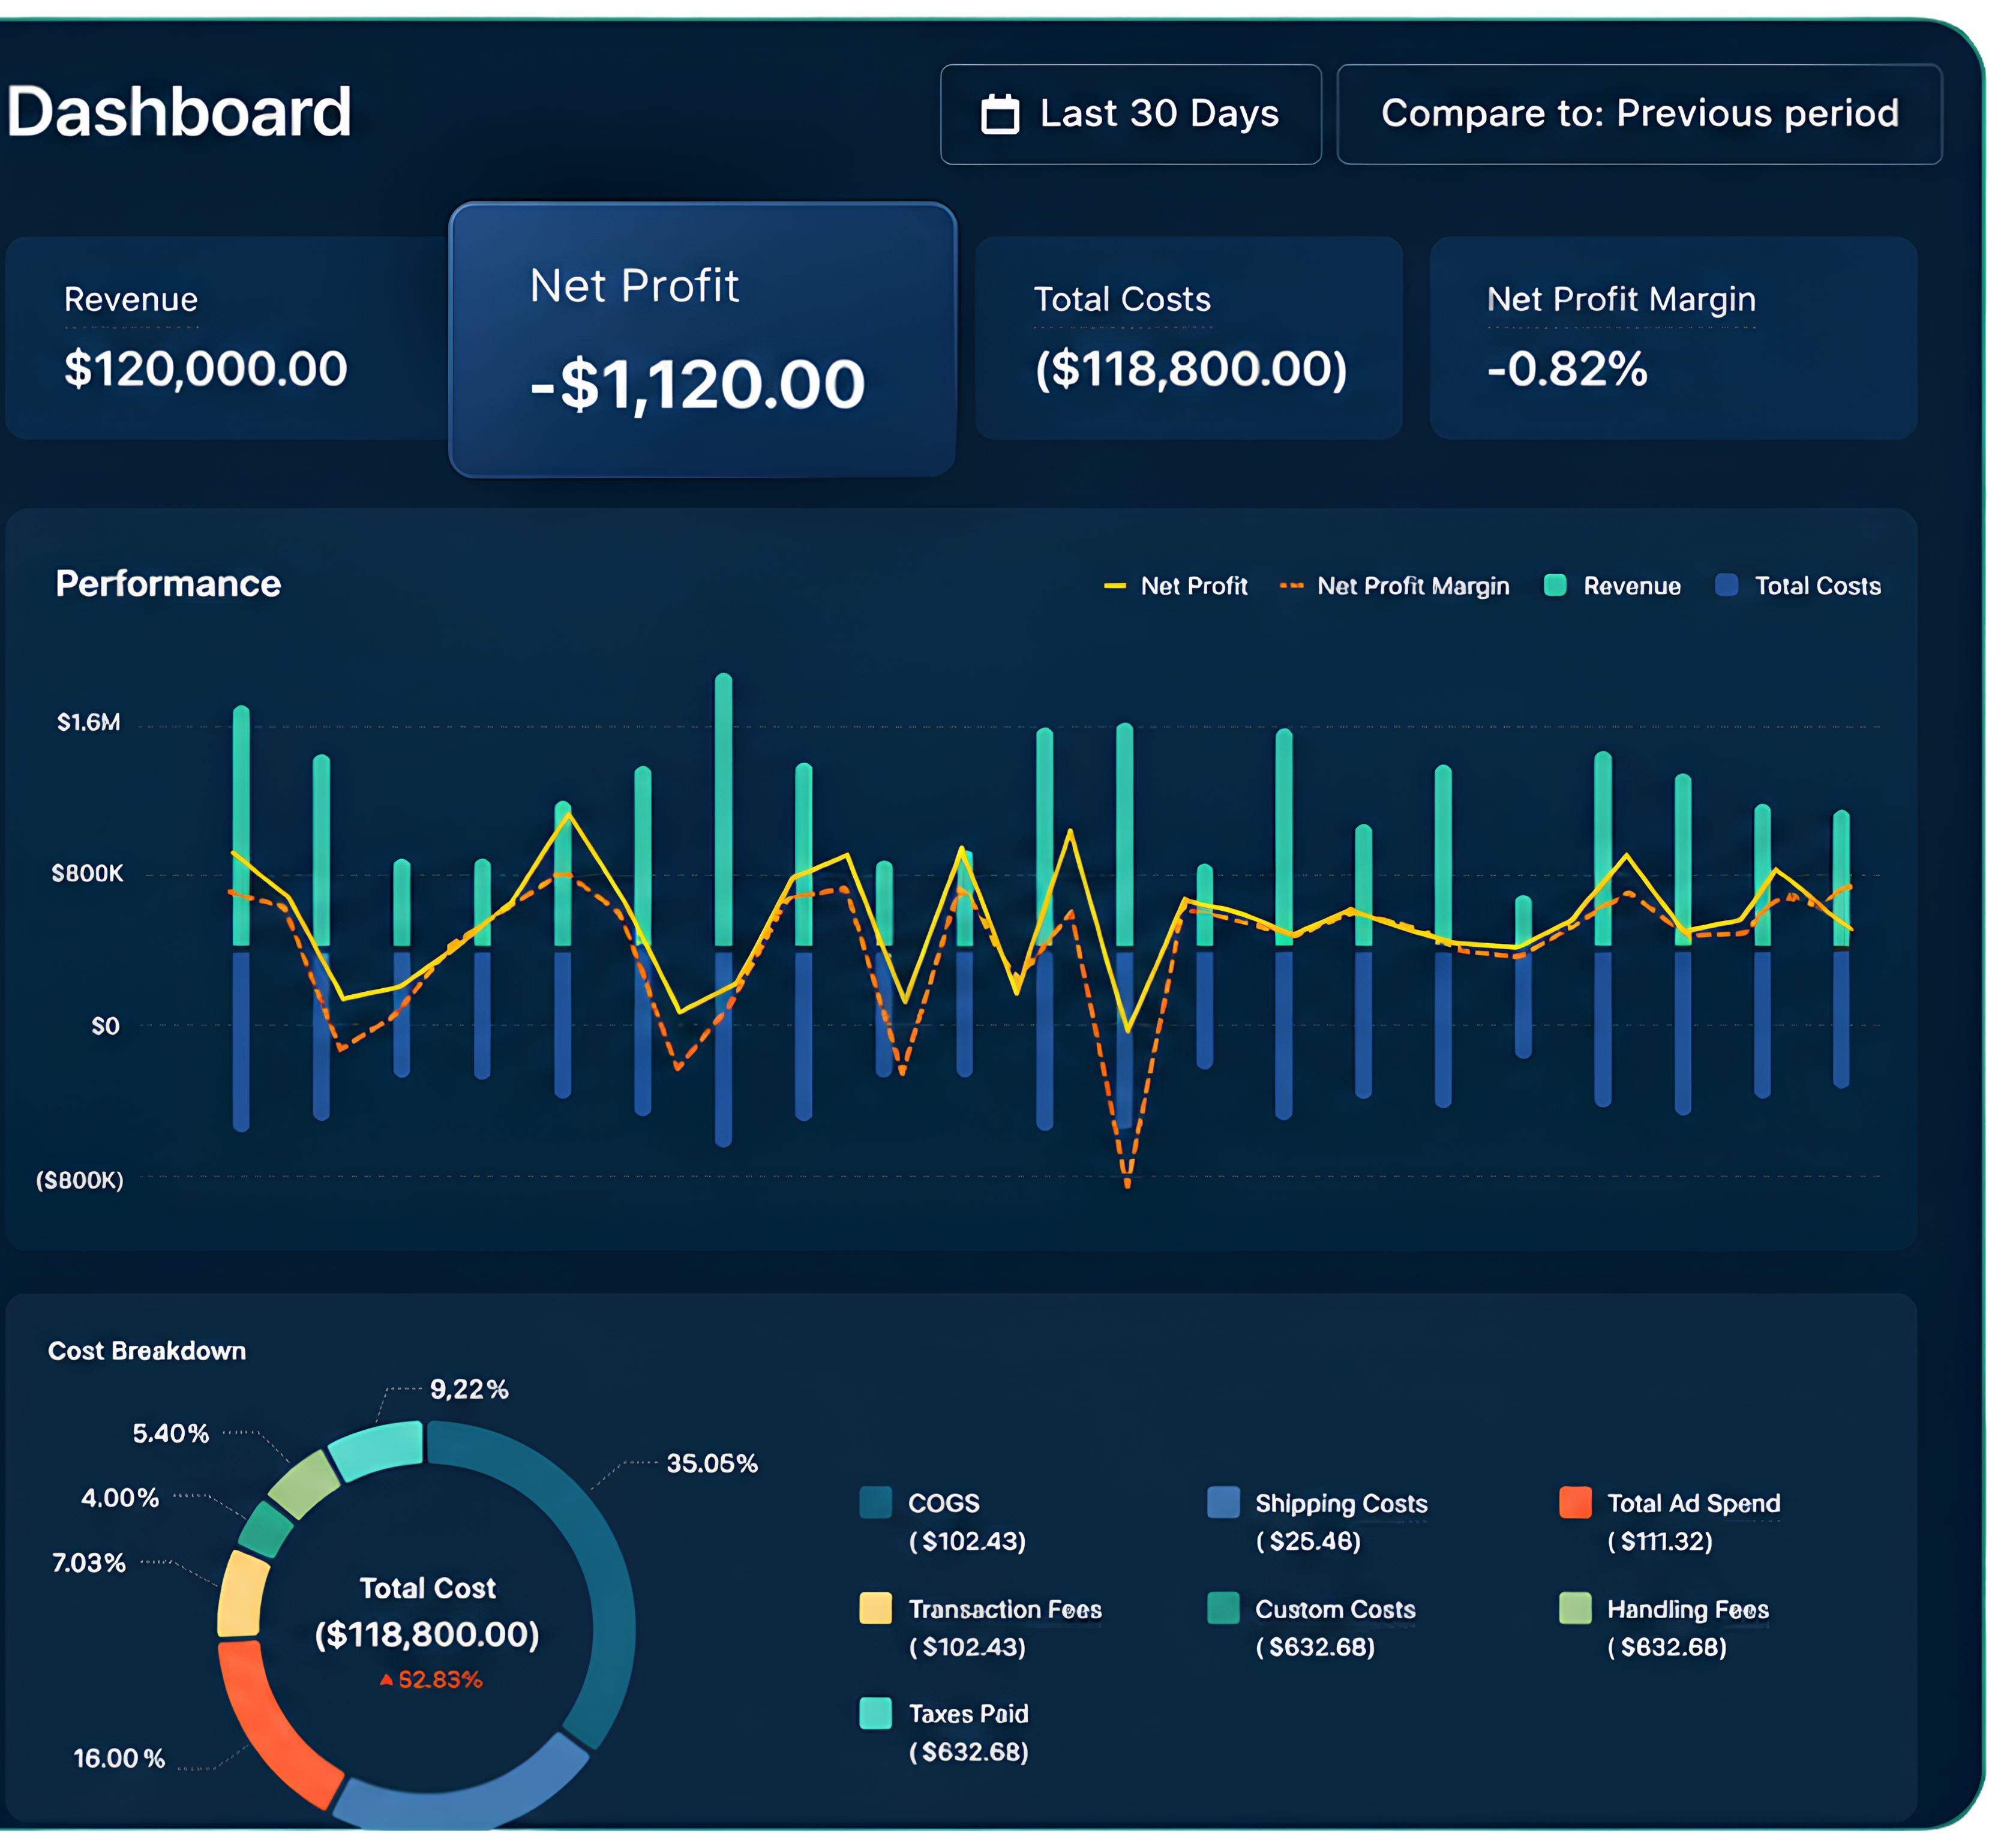This screenshot has width=1998, height=1848.
Task: Click the -0.82% margin value
Action: [1567, 369]
